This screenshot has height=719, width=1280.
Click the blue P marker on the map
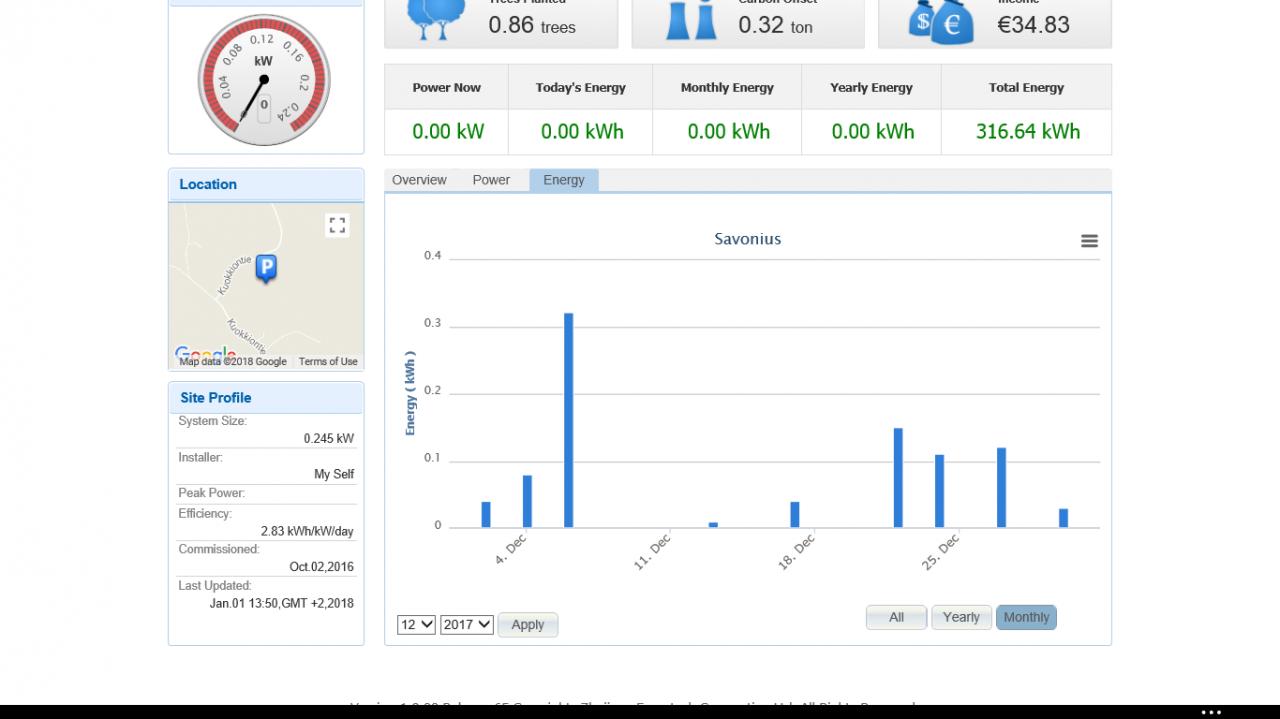[266, 268]
